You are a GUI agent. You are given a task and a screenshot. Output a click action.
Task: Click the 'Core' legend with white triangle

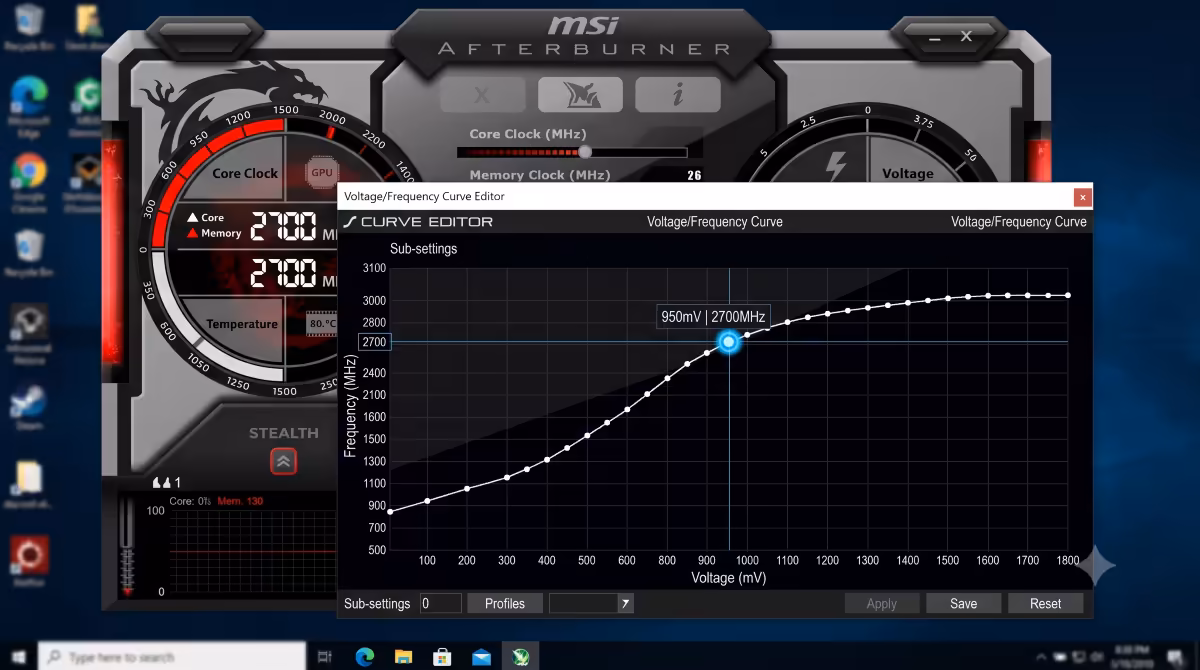point(206,217)
